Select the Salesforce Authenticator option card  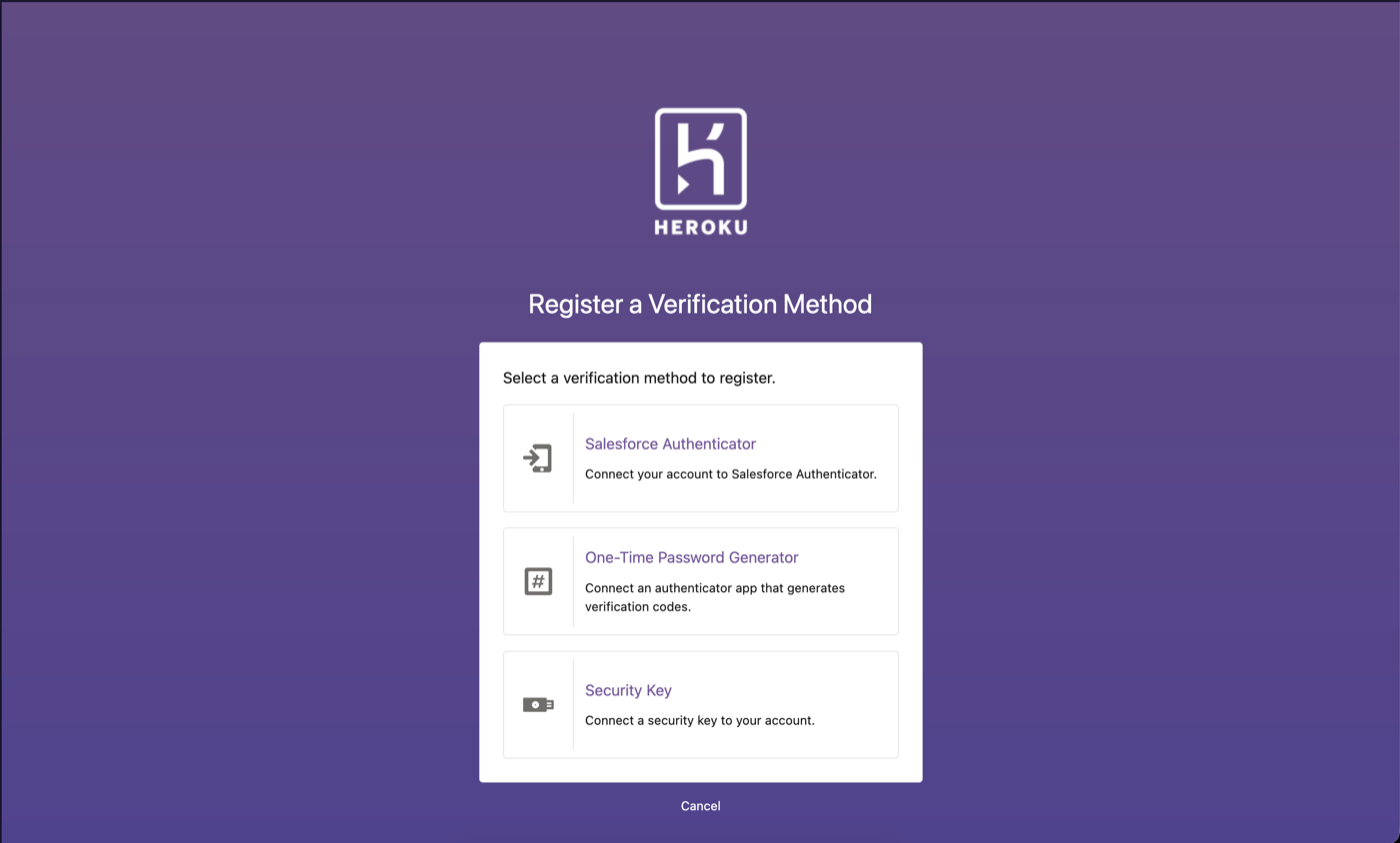(700, 458)
